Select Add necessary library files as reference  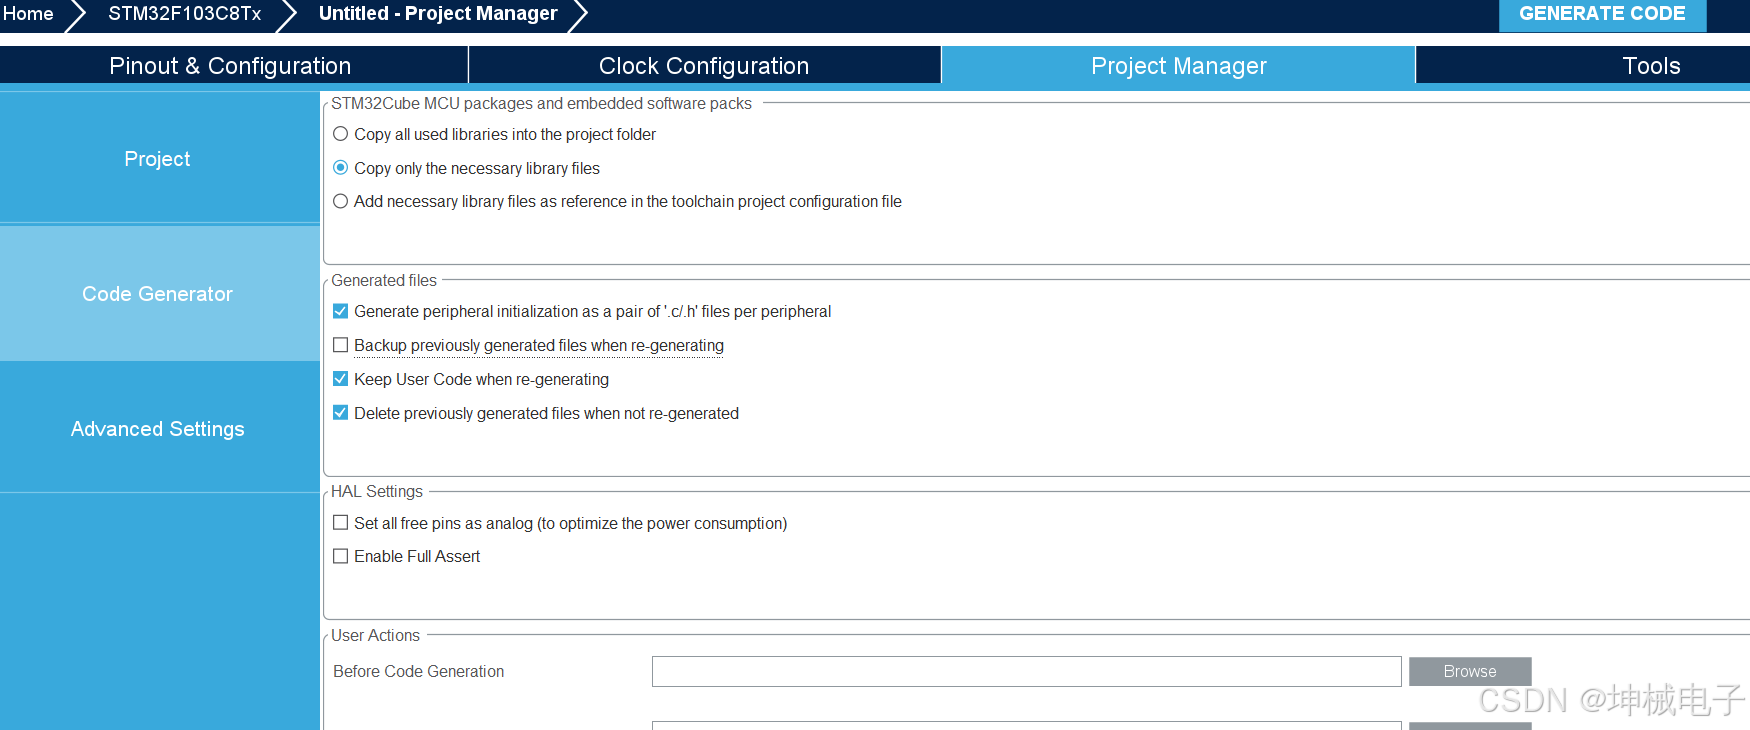tap(341, 201)
